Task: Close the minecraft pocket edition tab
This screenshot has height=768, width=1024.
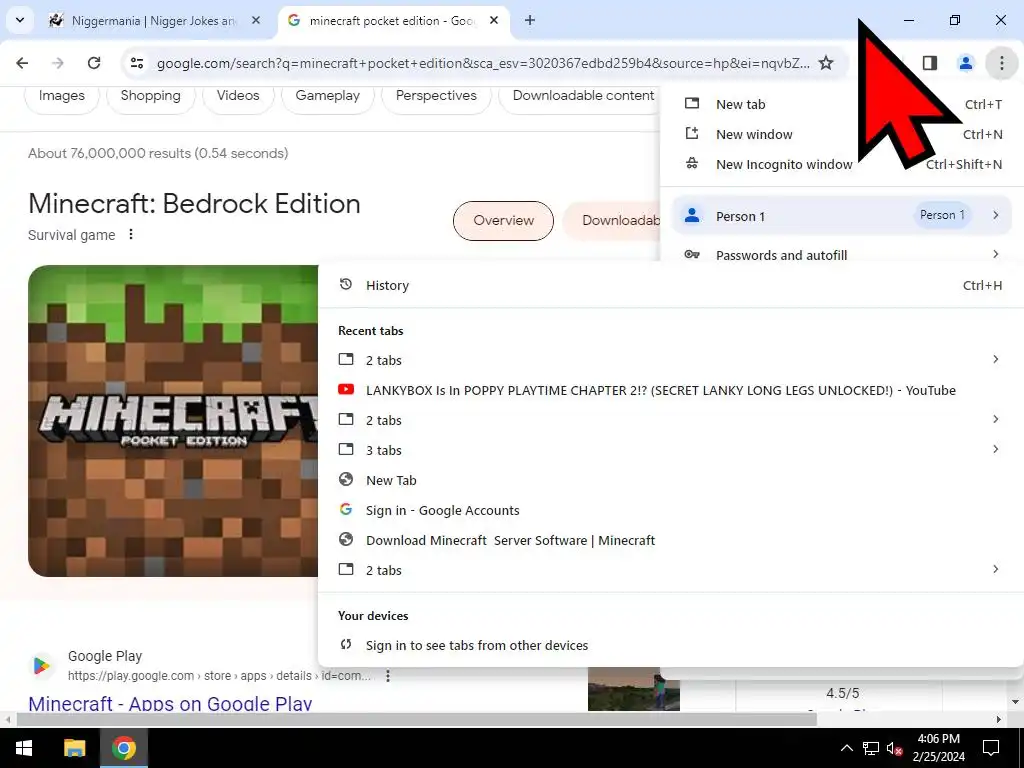Action: pos(494,20)
